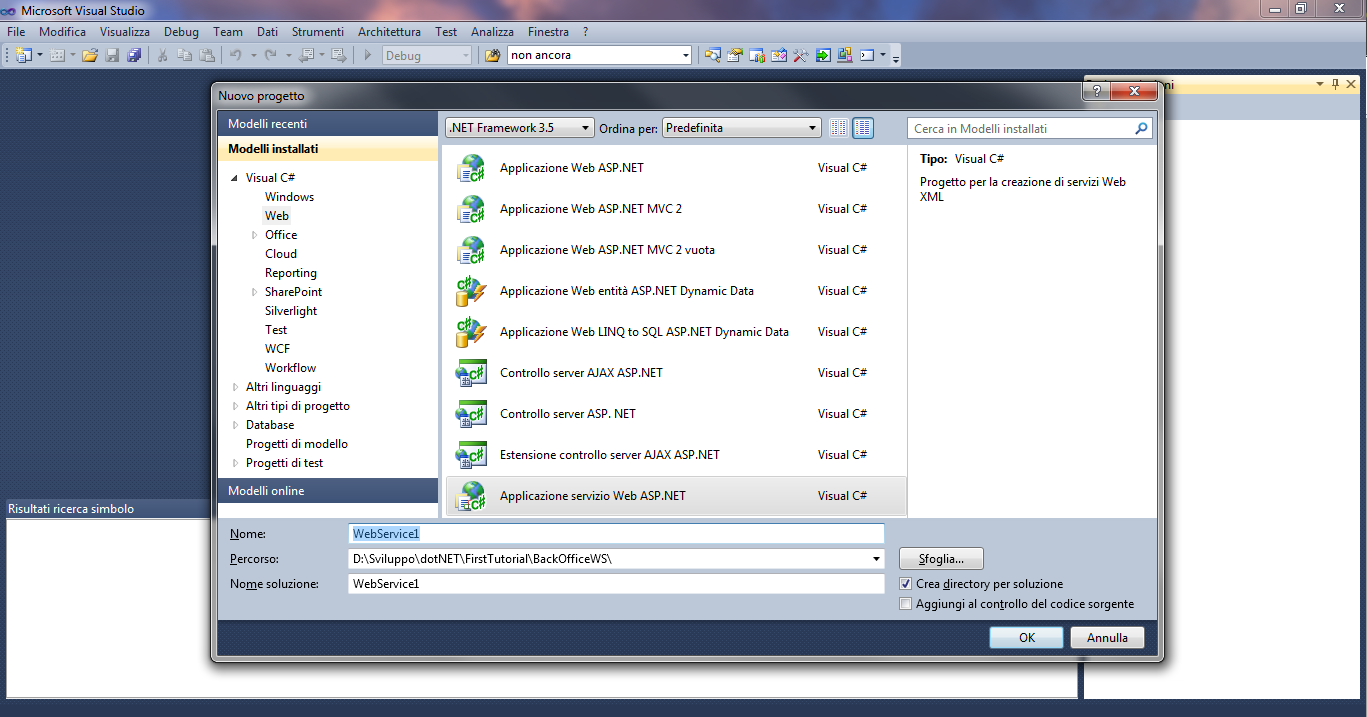This screenshot has width=1367, height=717.
Task: Click the help question mark in the dialog title bar
Action: tap(1097, 91)
